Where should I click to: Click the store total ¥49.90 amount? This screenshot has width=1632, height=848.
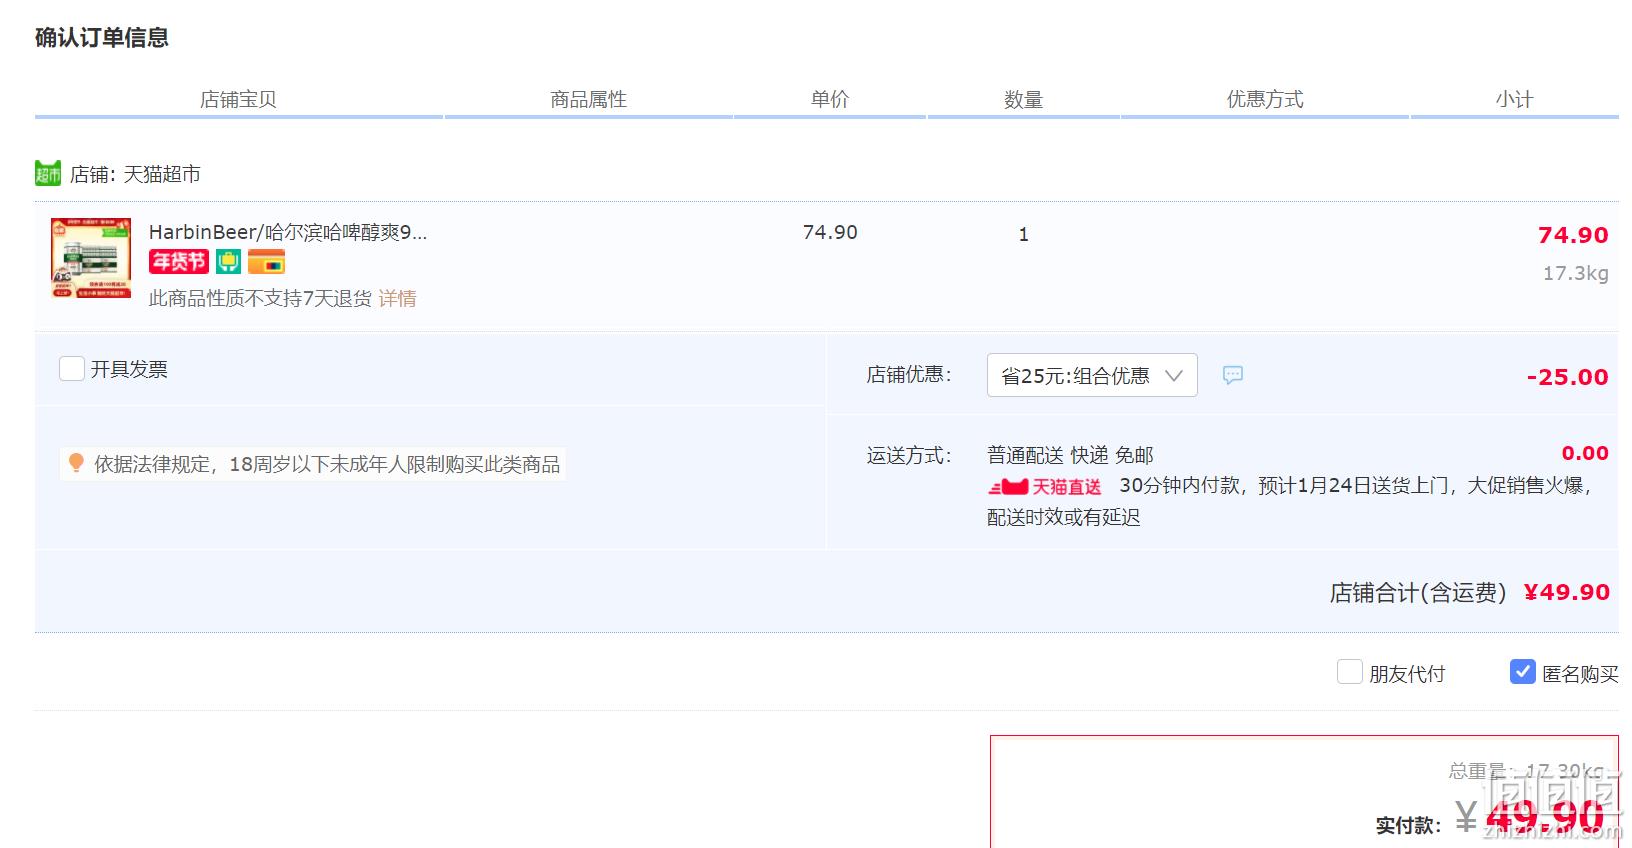1566,592
